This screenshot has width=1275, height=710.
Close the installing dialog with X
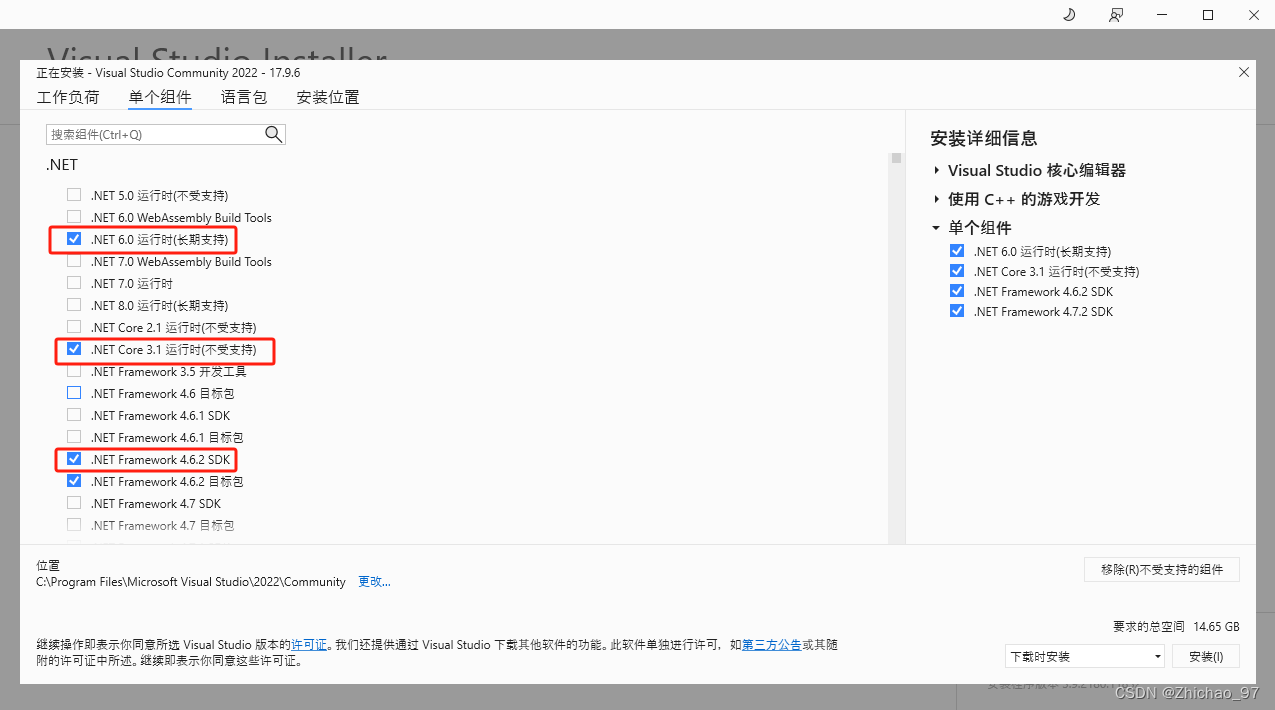(1244, 72)
